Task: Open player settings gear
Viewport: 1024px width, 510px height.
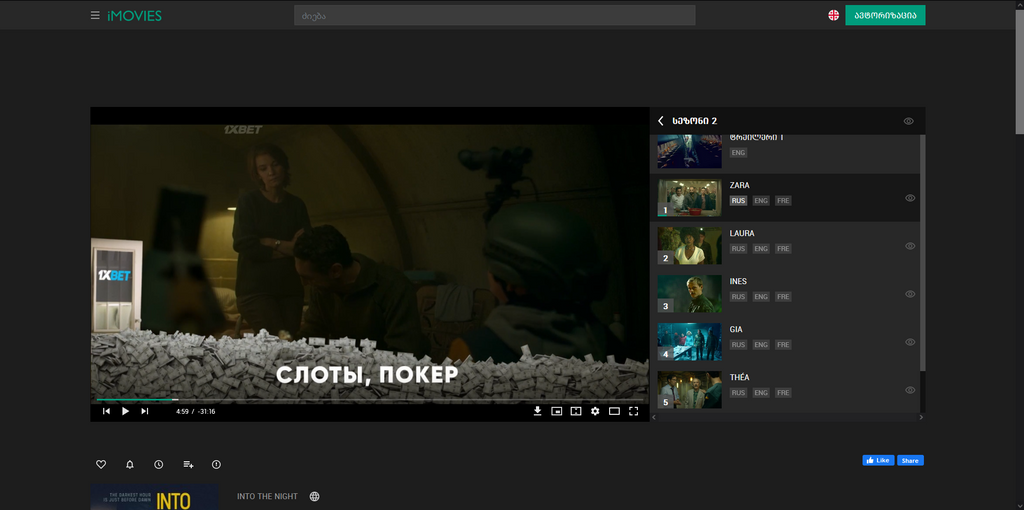Action: tap(595, 411)
